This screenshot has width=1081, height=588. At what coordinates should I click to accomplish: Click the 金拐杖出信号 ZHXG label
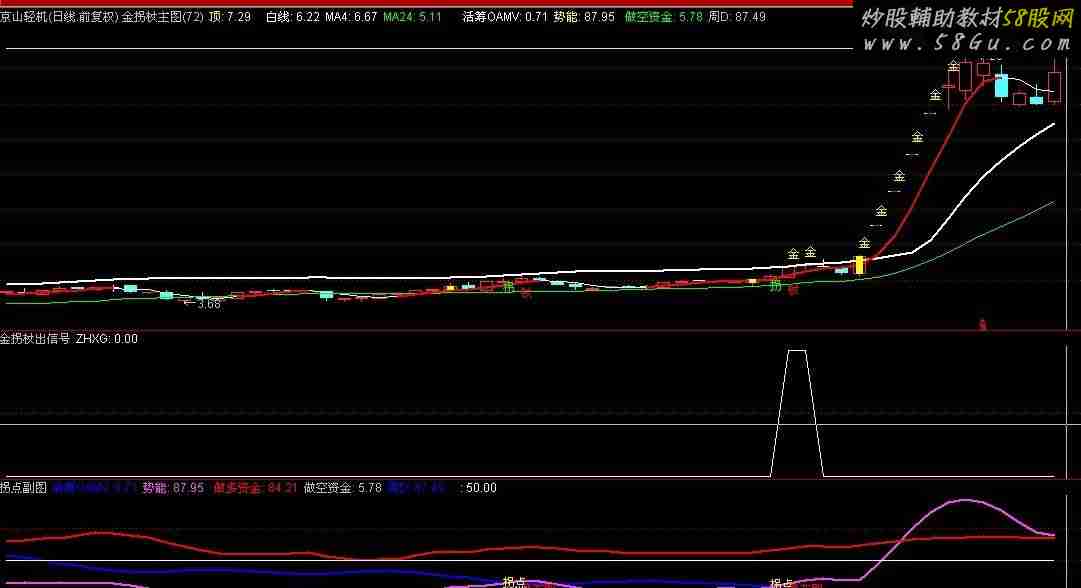(68, 339)
